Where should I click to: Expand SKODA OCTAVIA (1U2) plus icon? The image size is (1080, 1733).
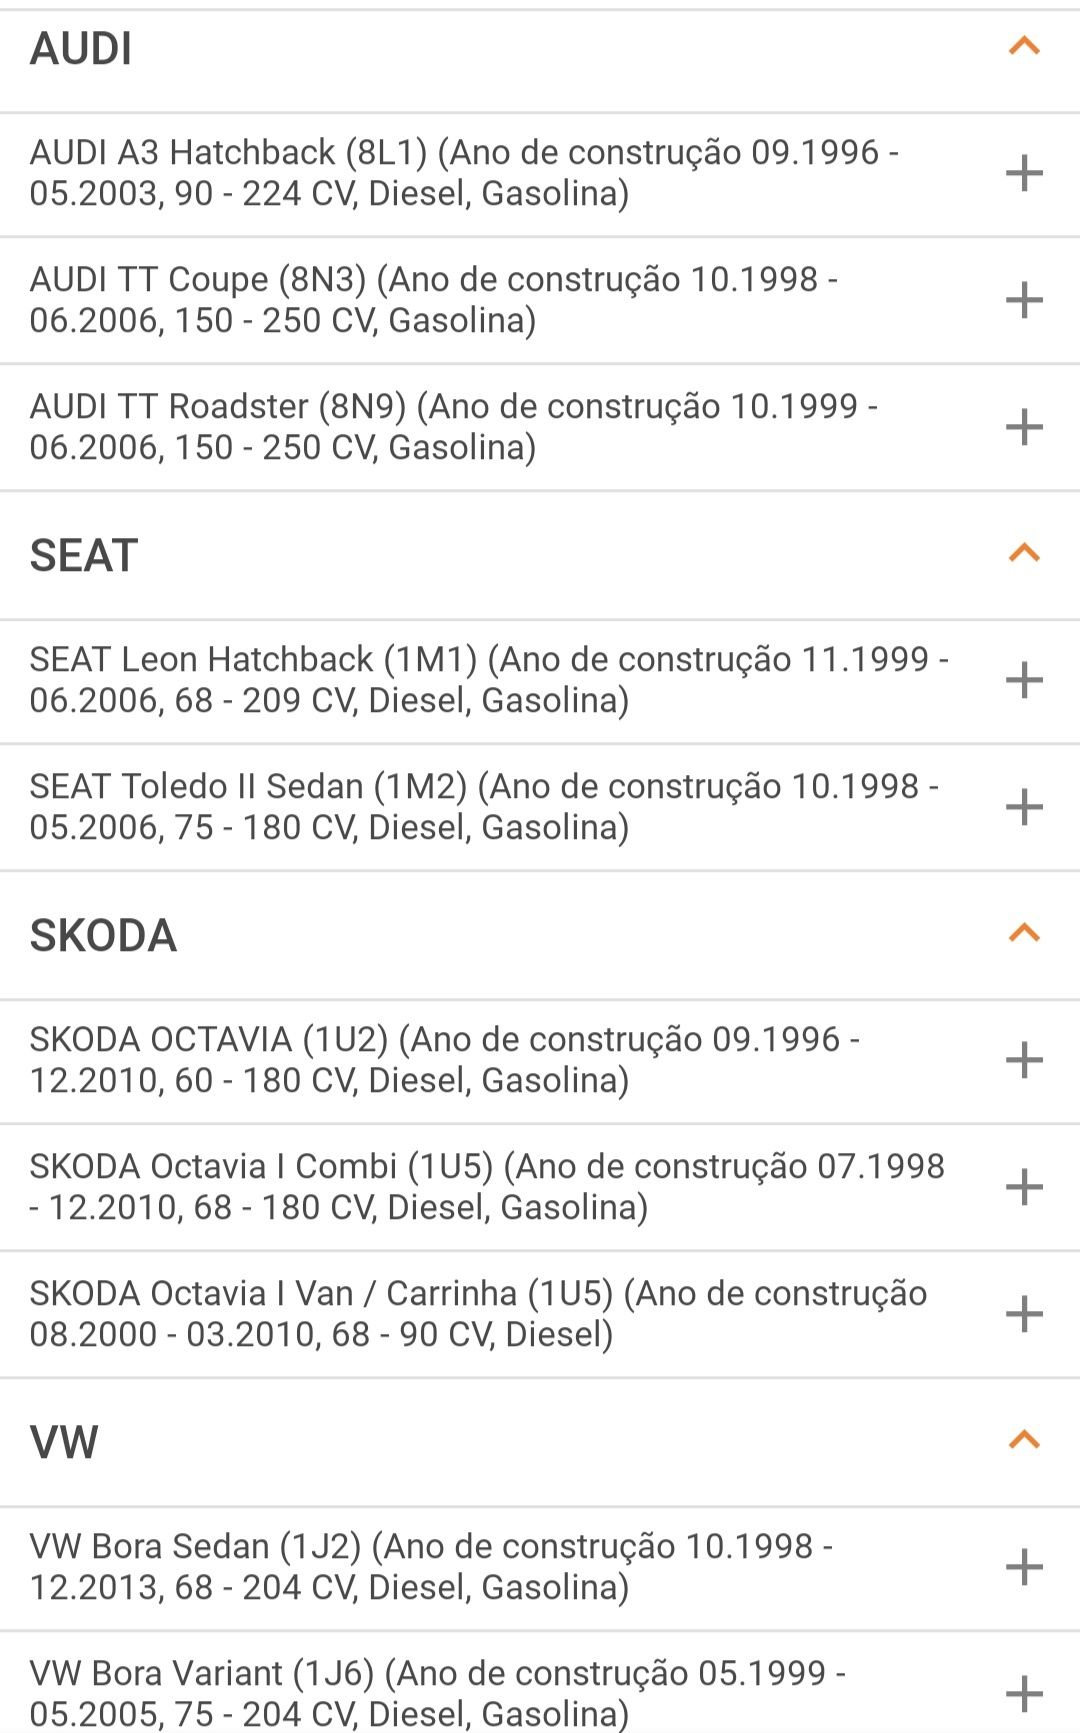coord(1024,1060)
